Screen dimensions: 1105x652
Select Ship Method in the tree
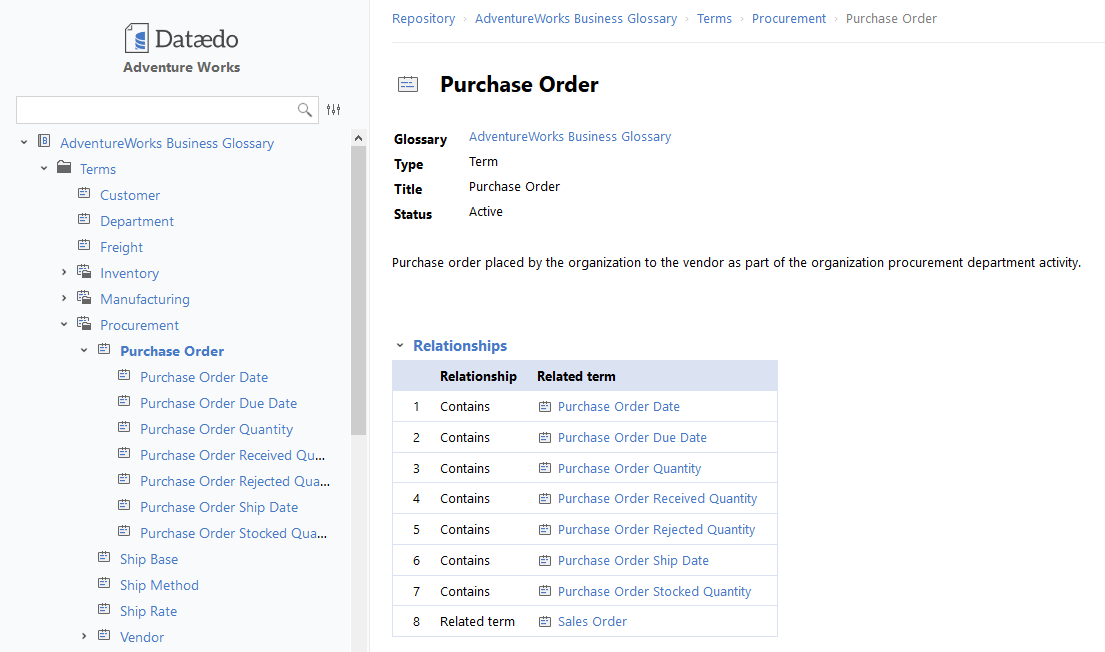[x=159, y=585]
